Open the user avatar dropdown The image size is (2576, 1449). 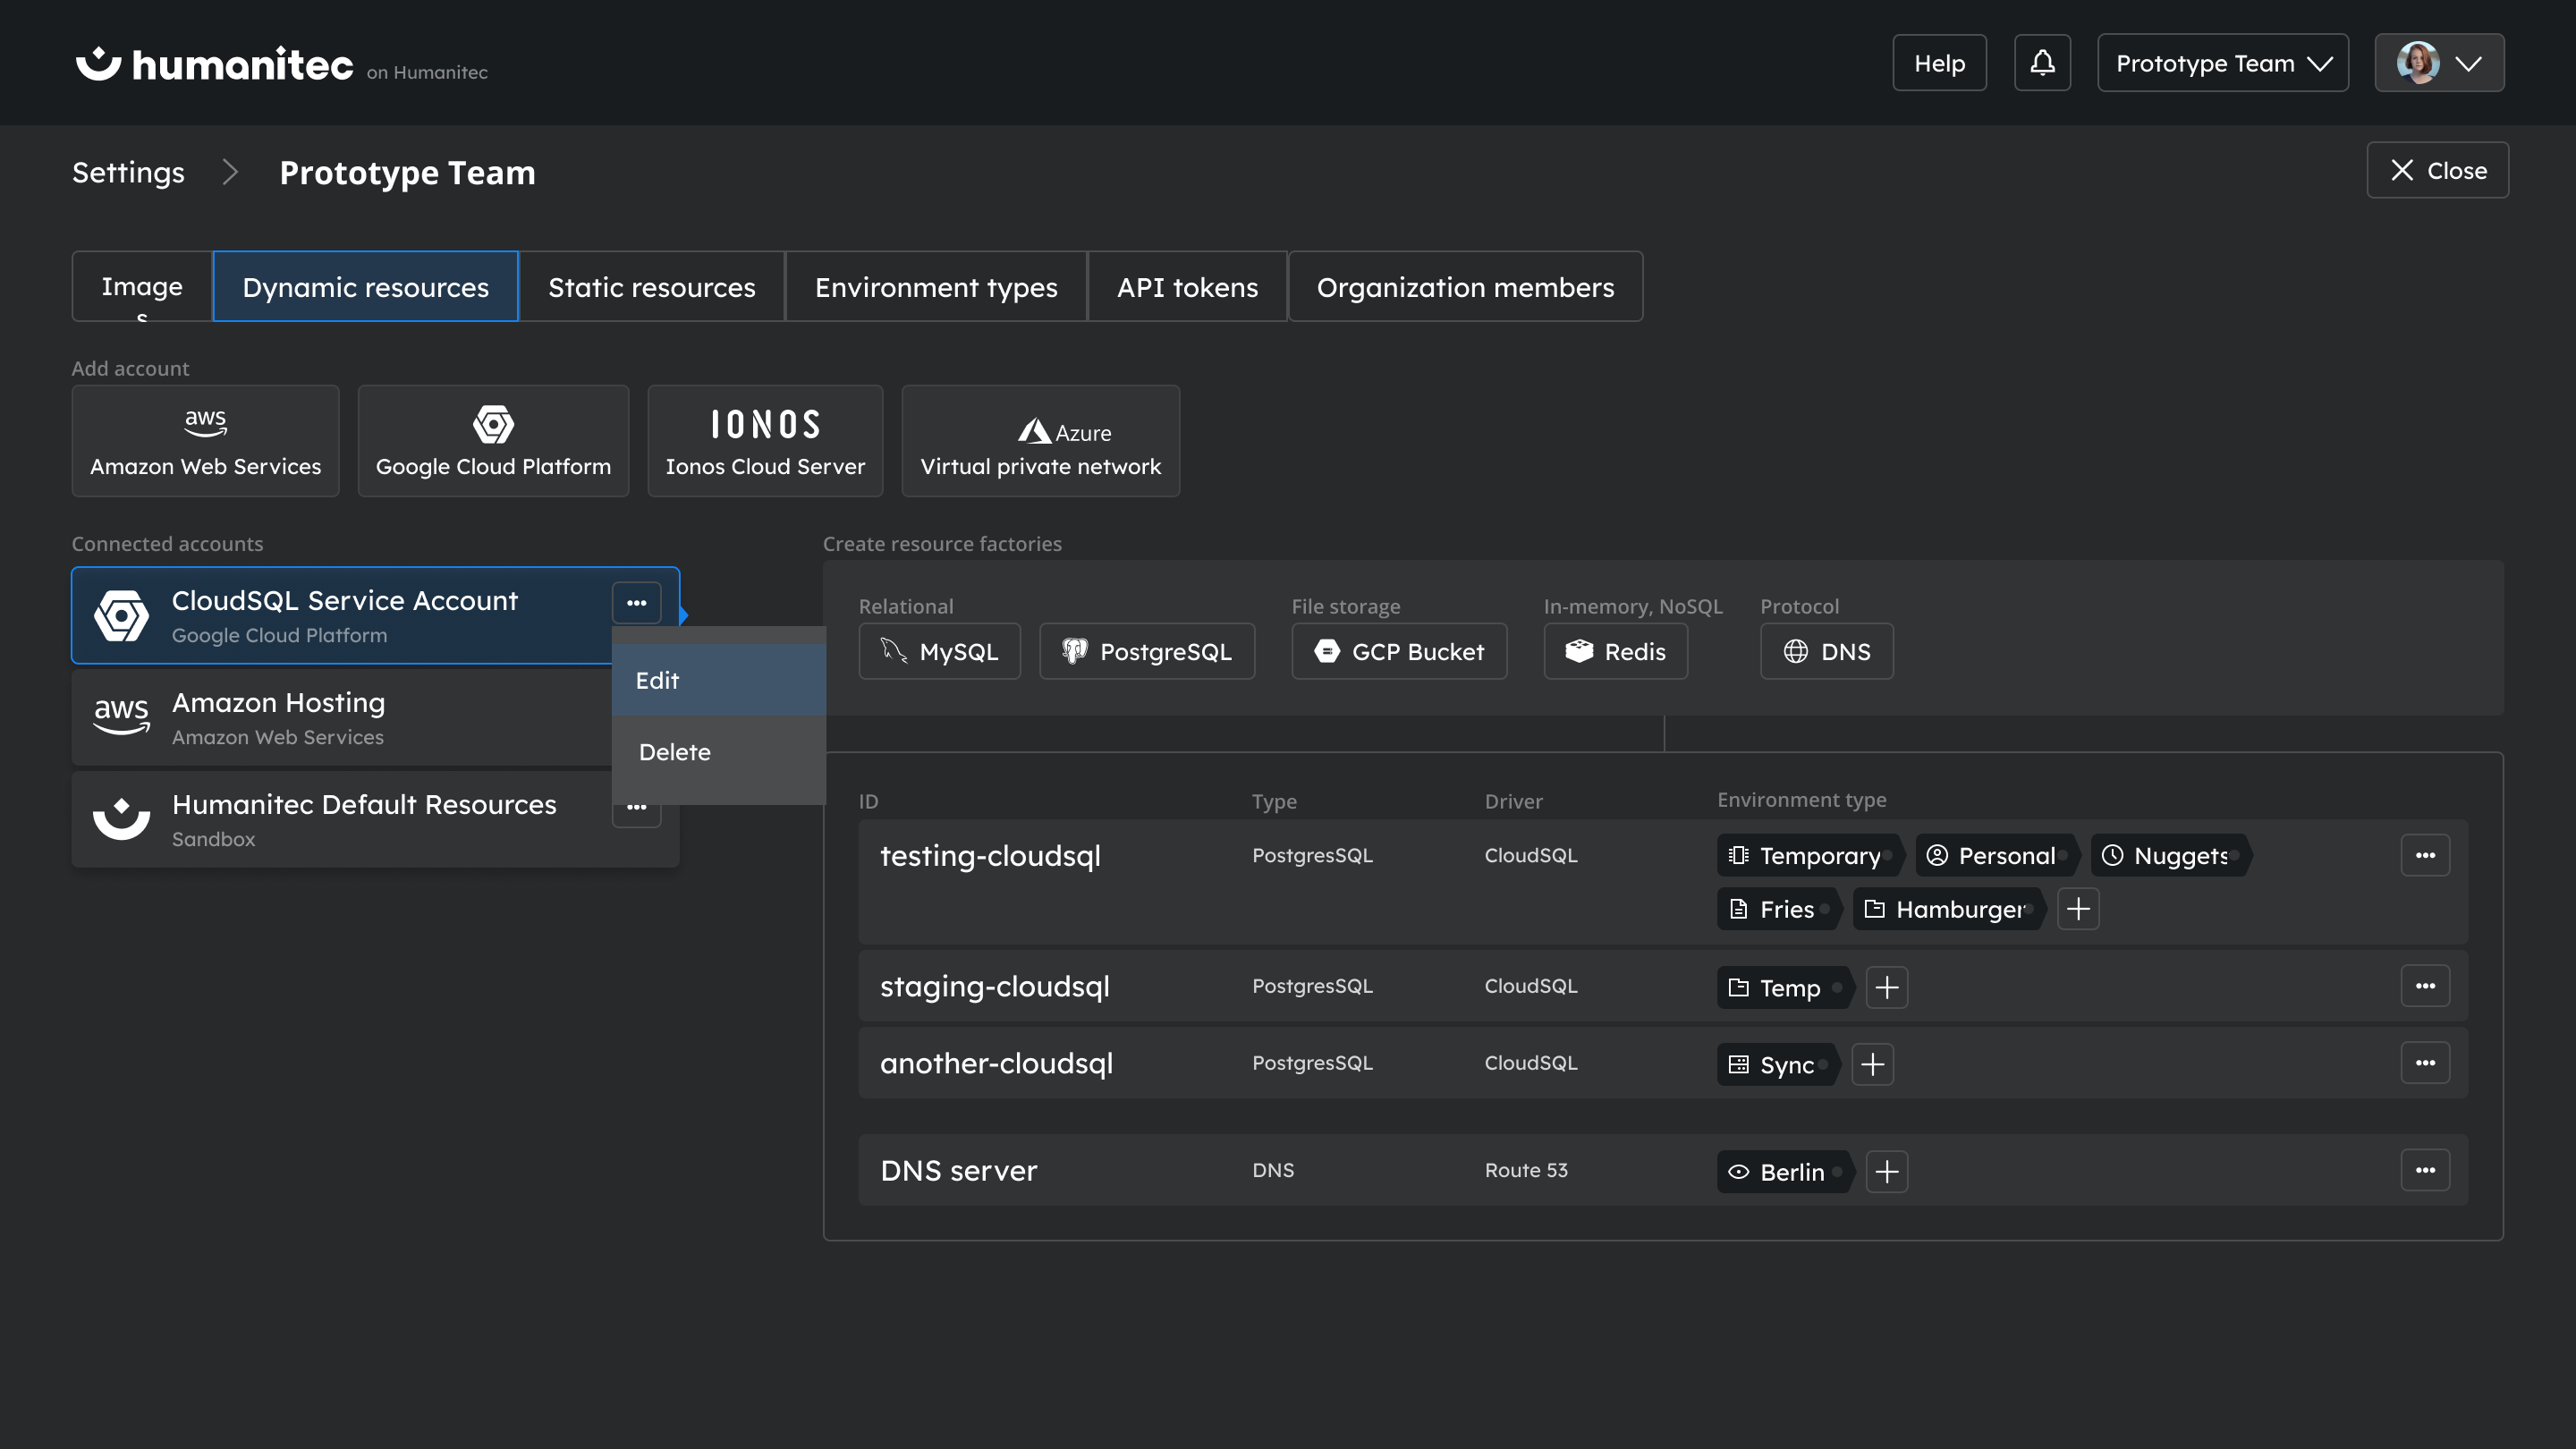[2438, 62]
